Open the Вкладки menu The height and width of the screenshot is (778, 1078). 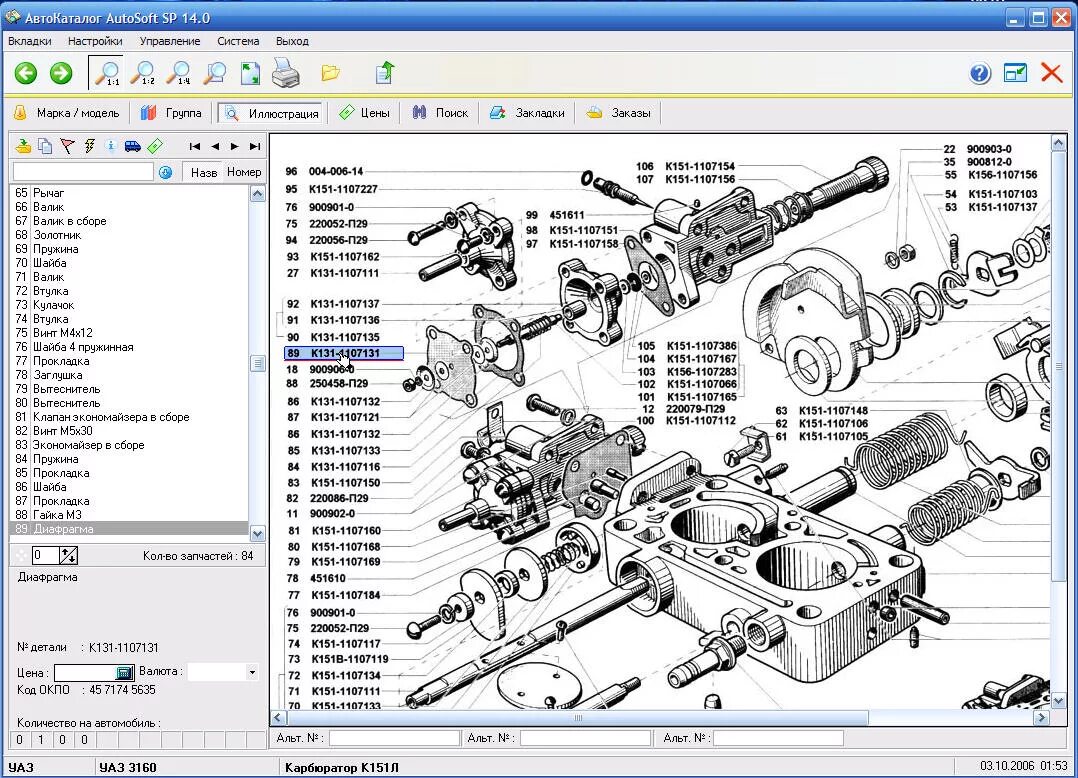pyautogui.click(x=30, y=41)
